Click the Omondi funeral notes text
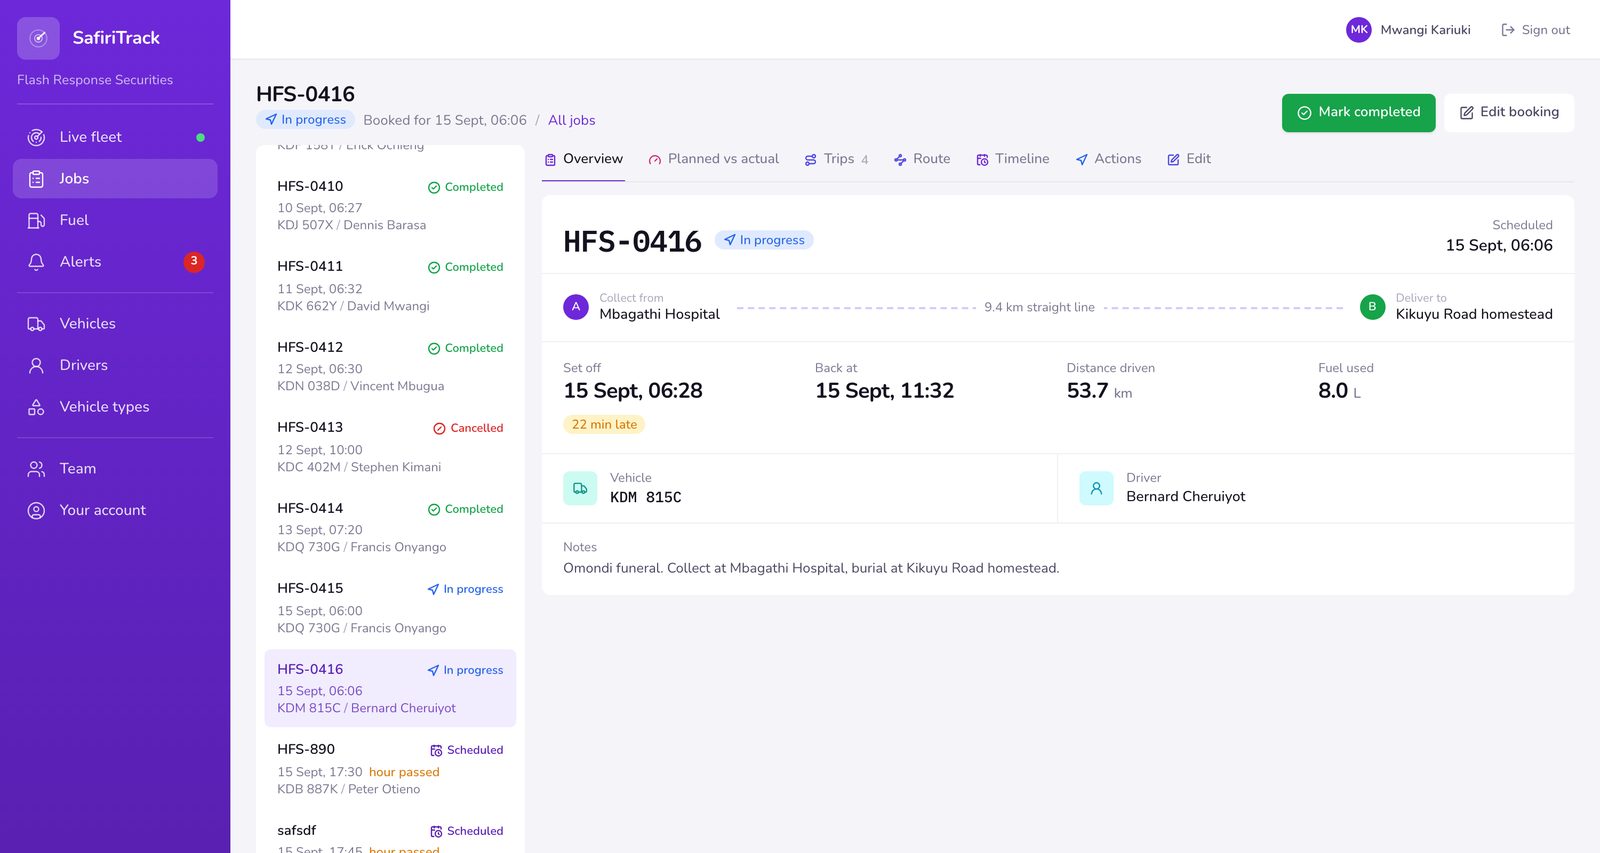 811,568
